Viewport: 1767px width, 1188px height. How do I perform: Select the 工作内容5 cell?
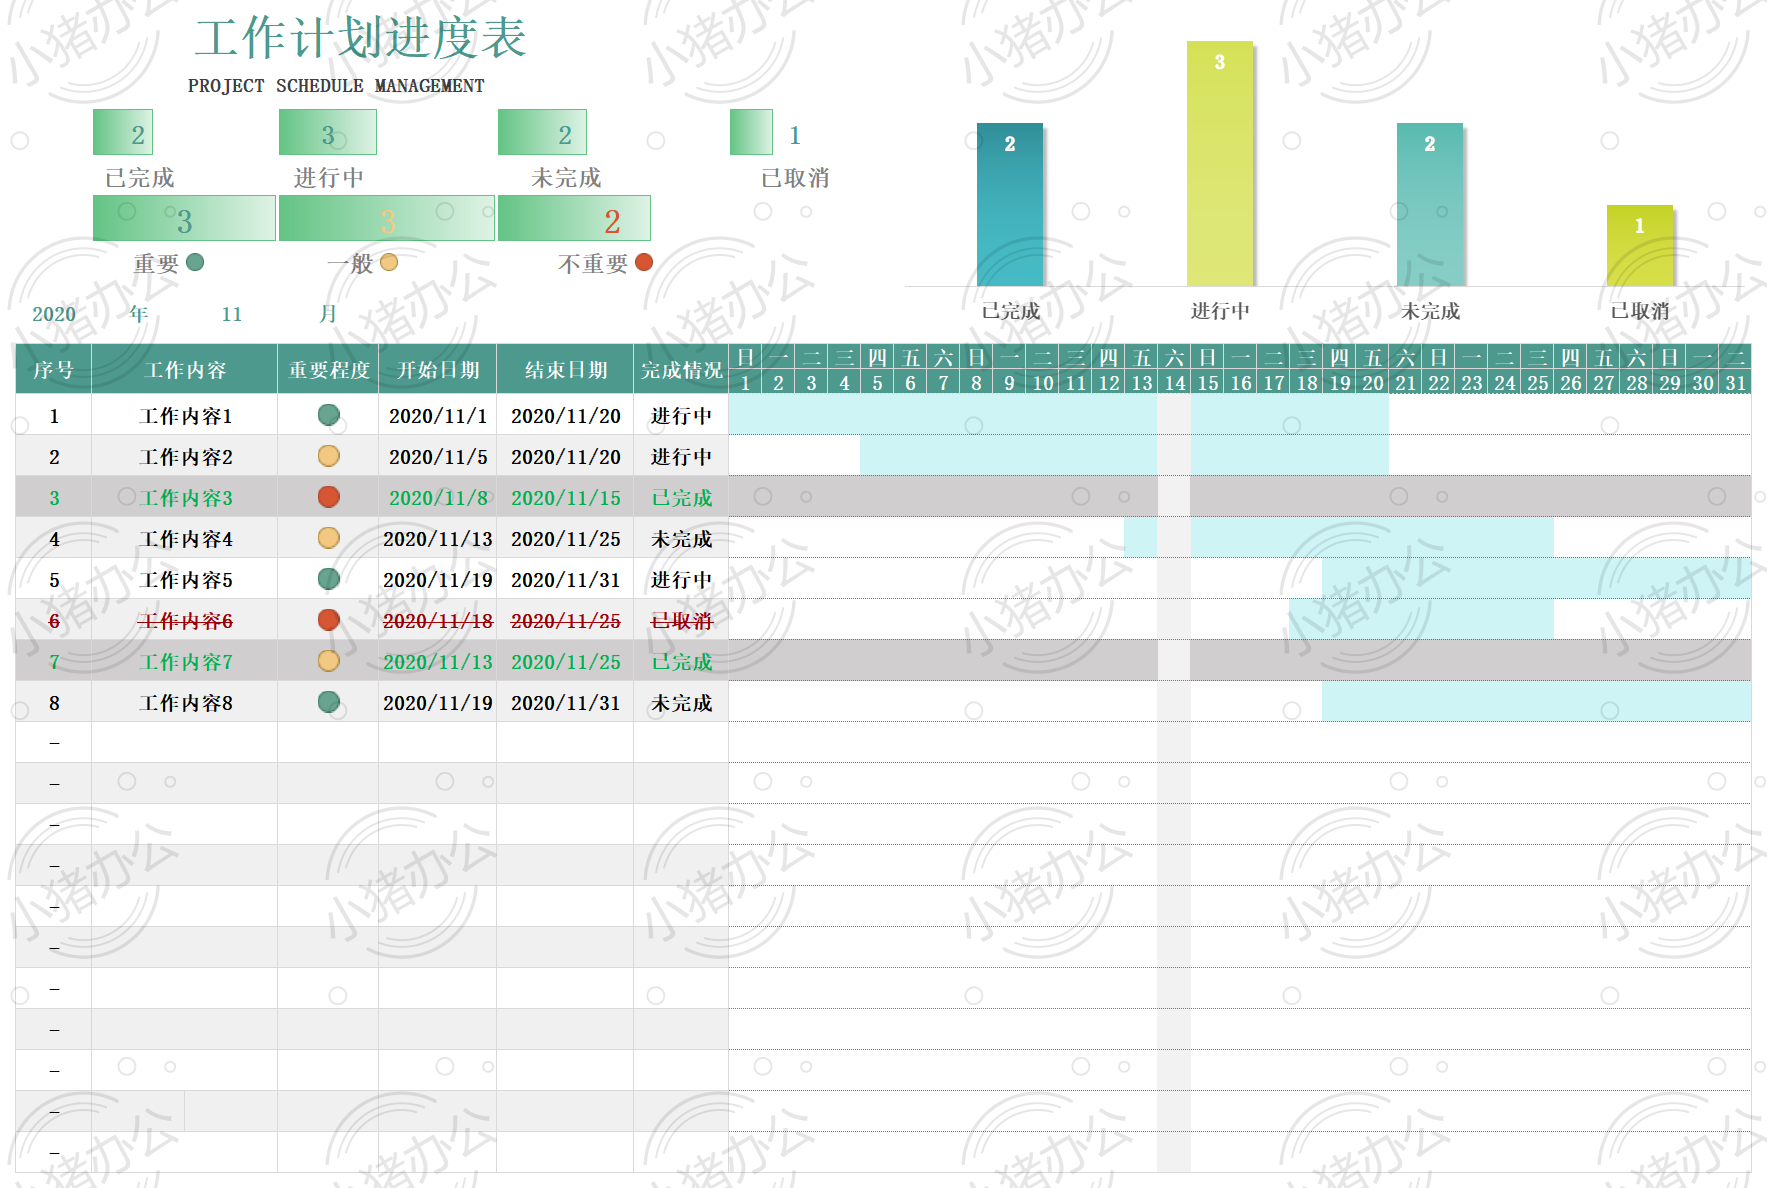184,579
